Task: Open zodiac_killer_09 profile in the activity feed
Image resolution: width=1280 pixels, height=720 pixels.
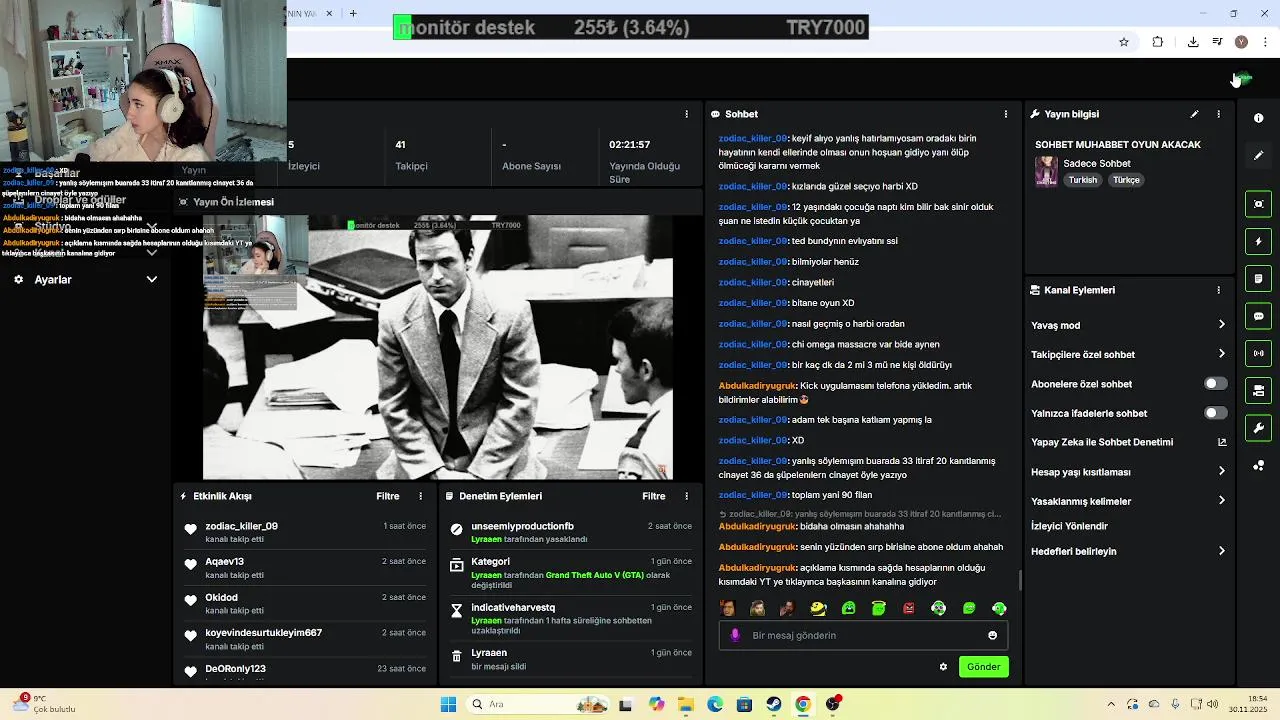Action: click(241, 526)
